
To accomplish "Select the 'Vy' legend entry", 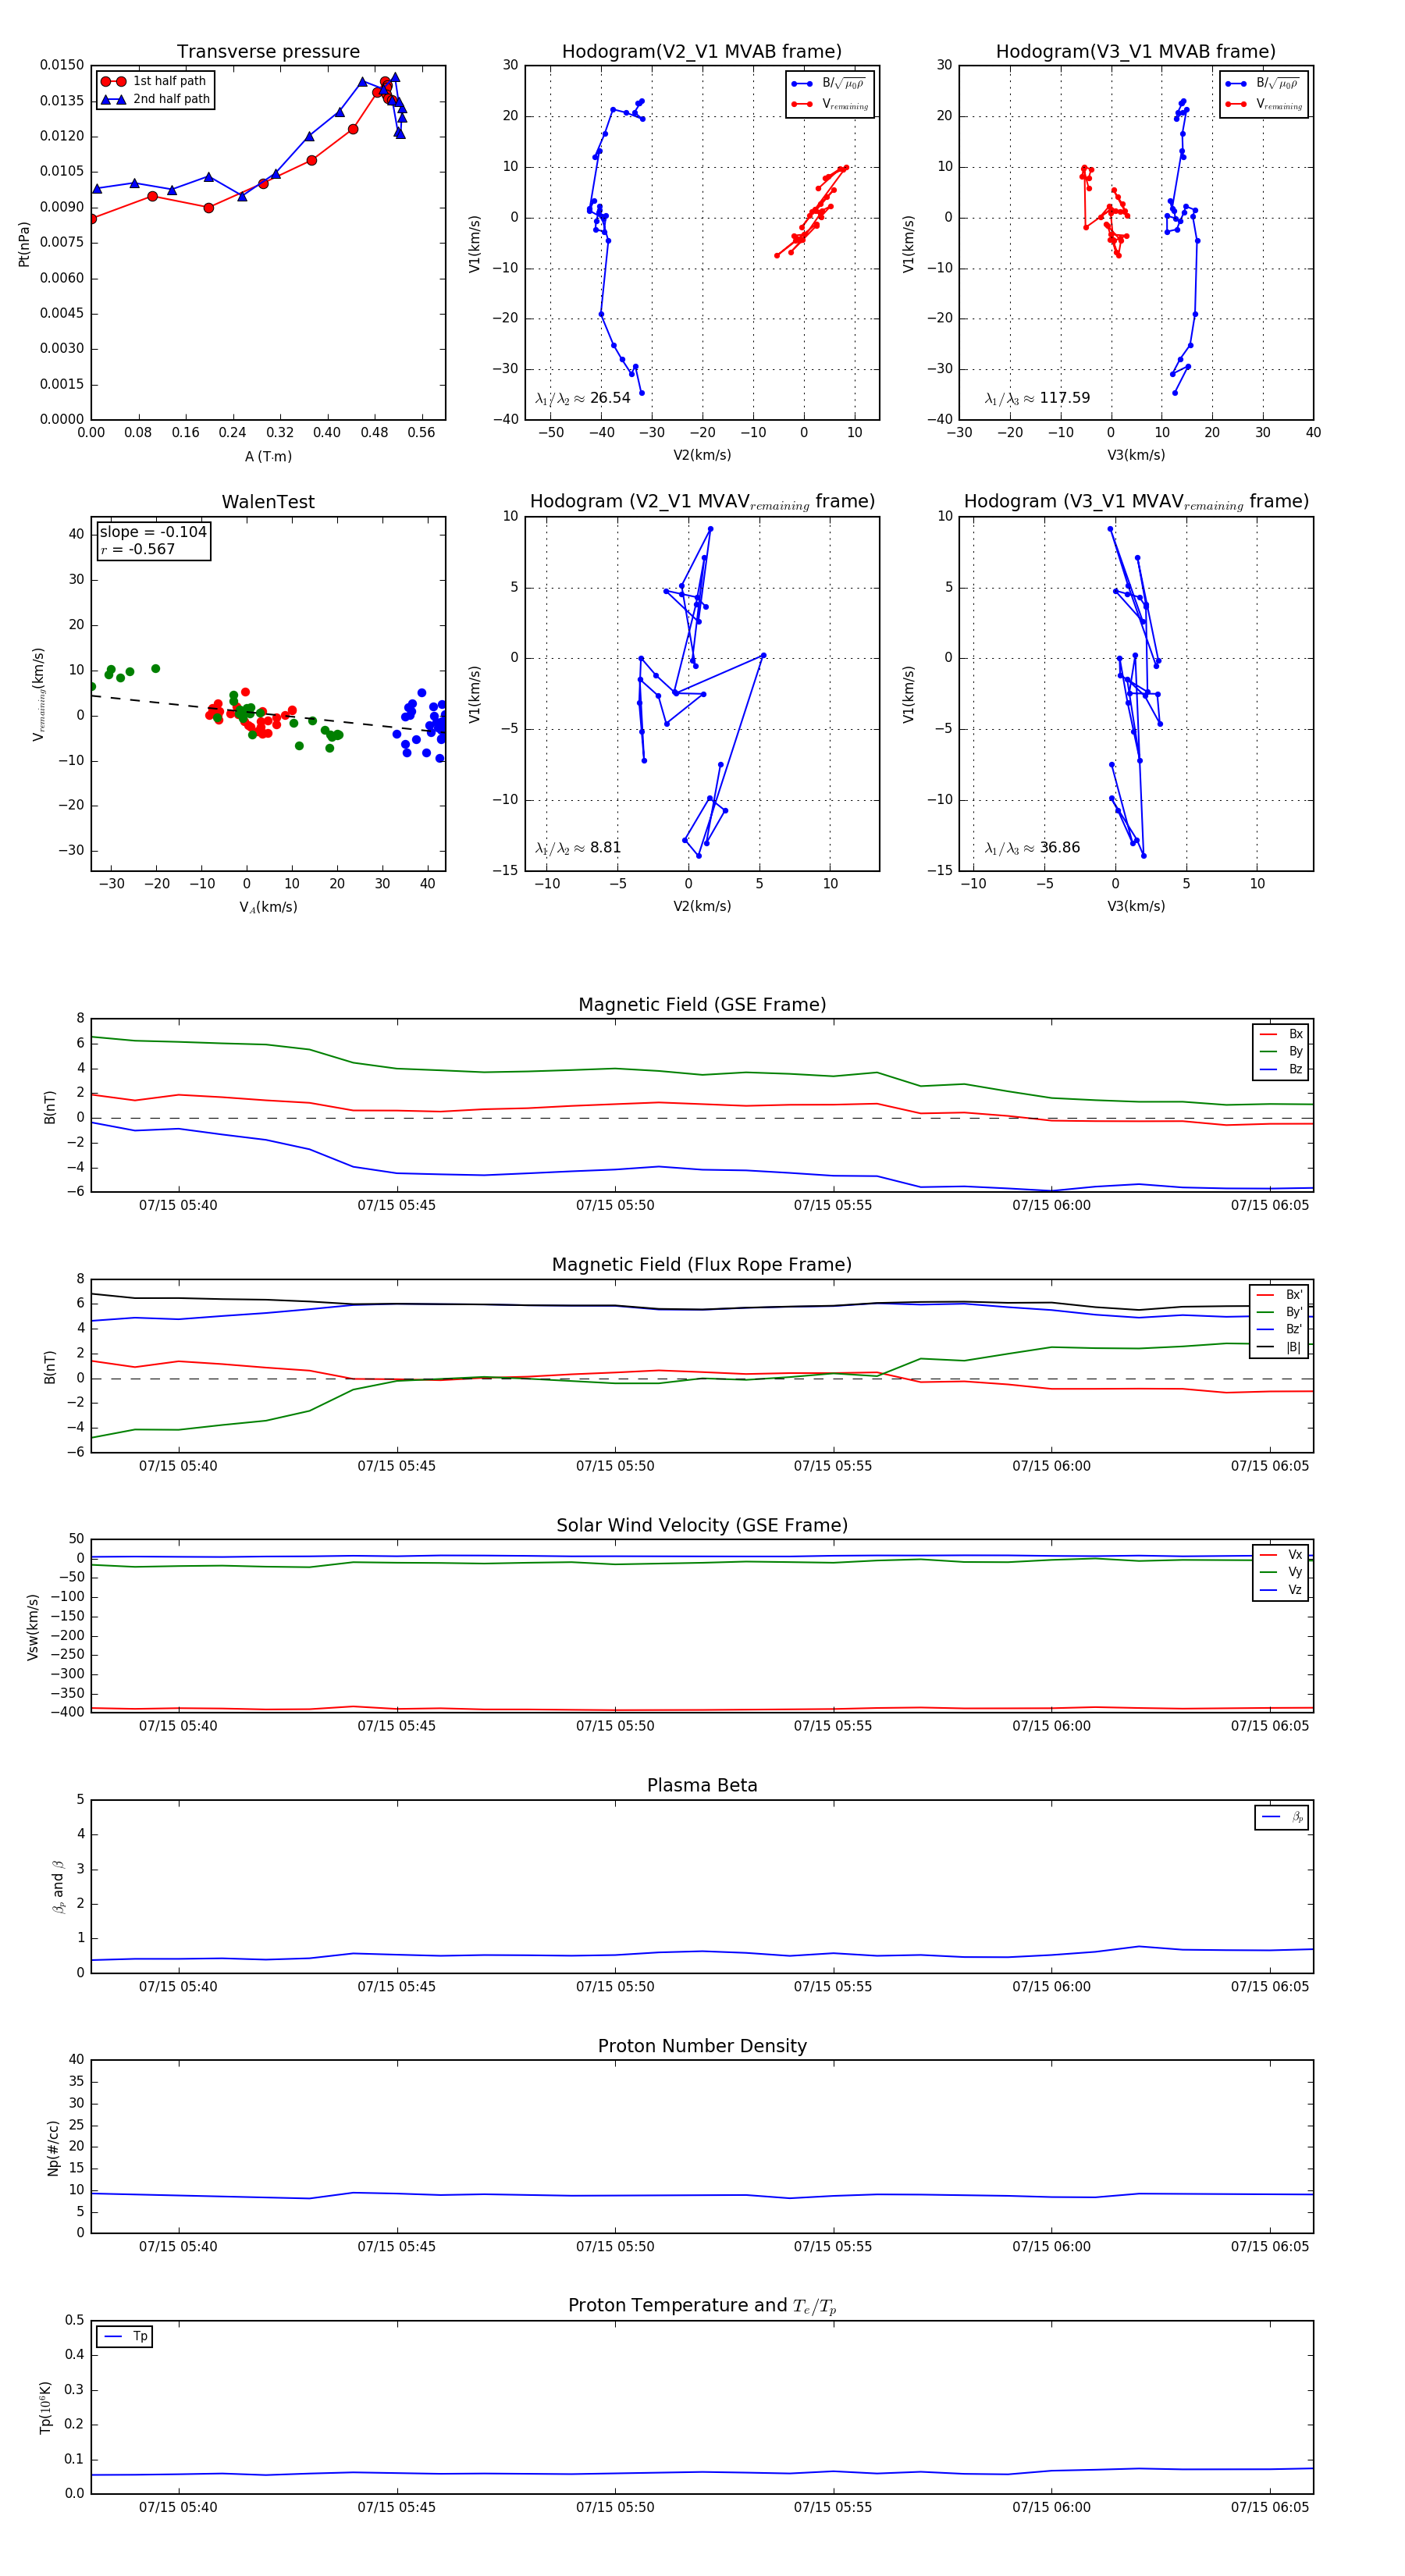I will tap(1282, 1572).
